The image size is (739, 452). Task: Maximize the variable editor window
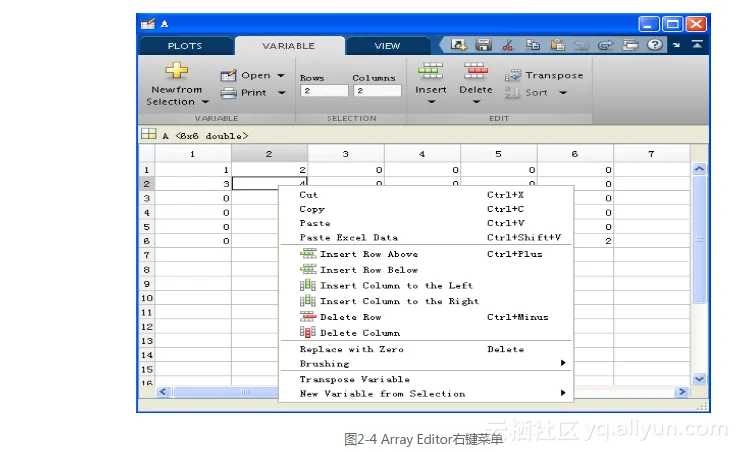pos(672,24)
